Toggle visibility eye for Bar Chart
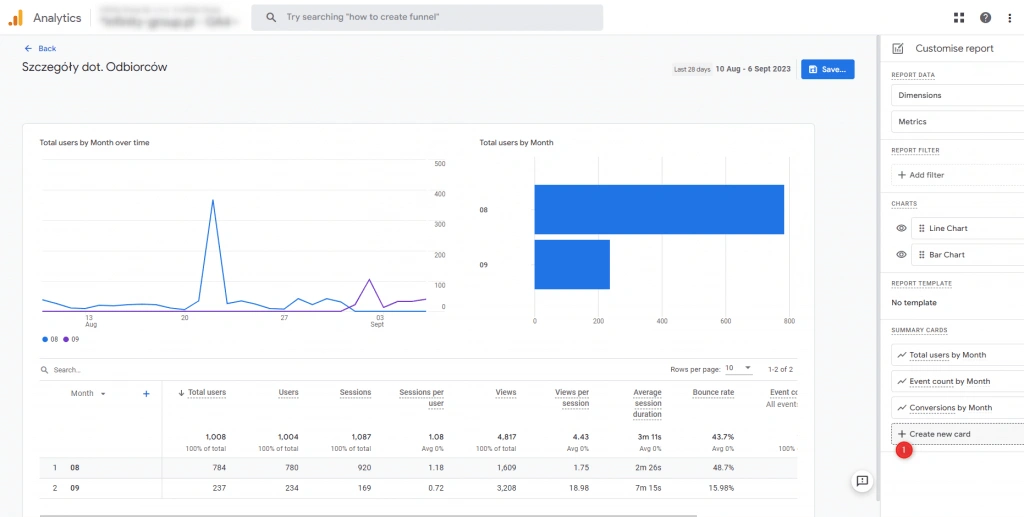1024x517 pixels. click(901, 255)
